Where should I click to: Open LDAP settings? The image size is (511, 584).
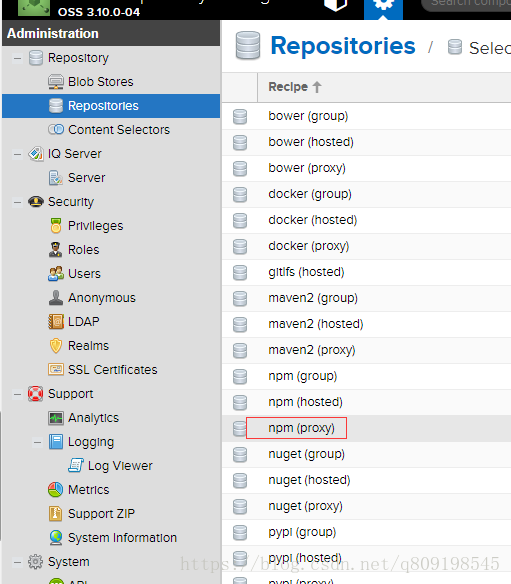pos(83,321)
